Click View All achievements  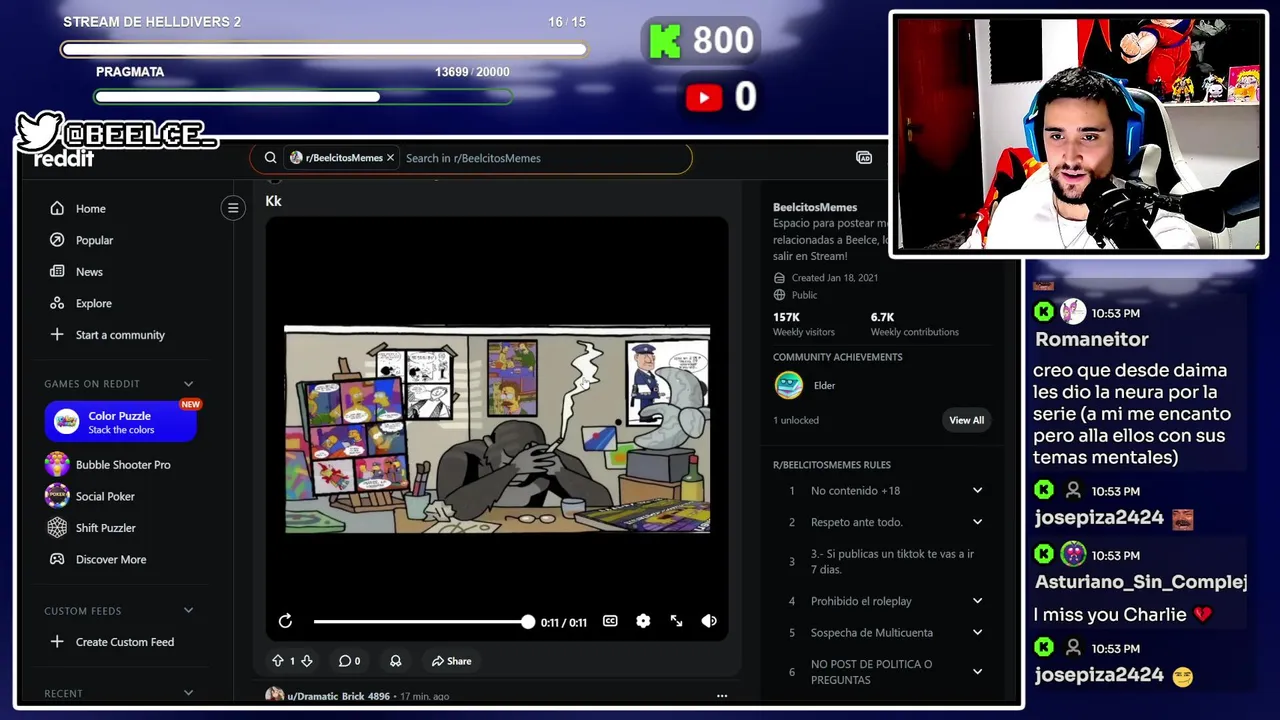(x=966, y=420)
